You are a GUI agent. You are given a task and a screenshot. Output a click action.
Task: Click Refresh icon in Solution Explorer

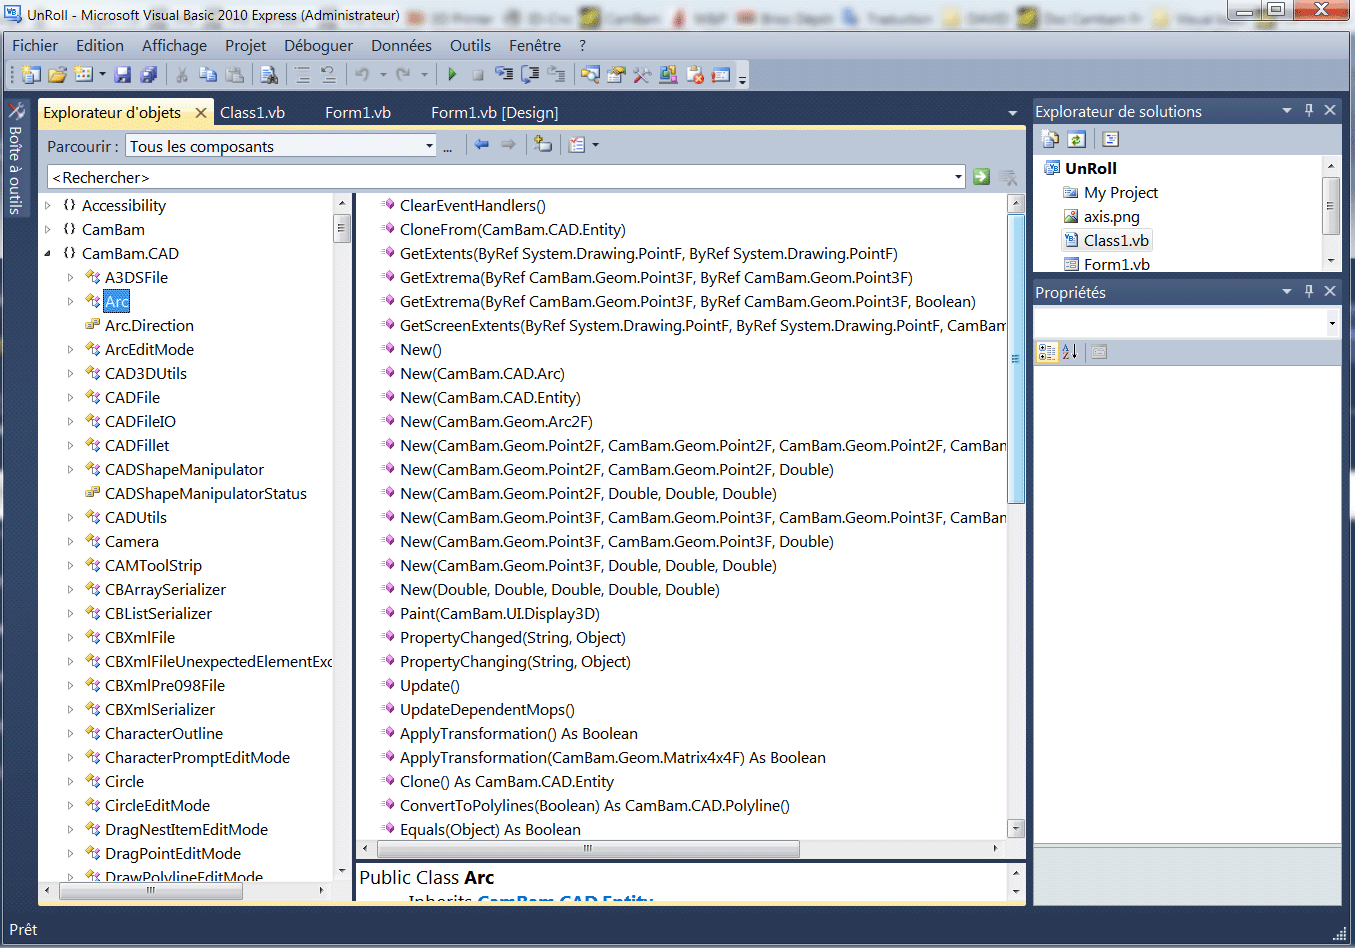pos(1077,139)
